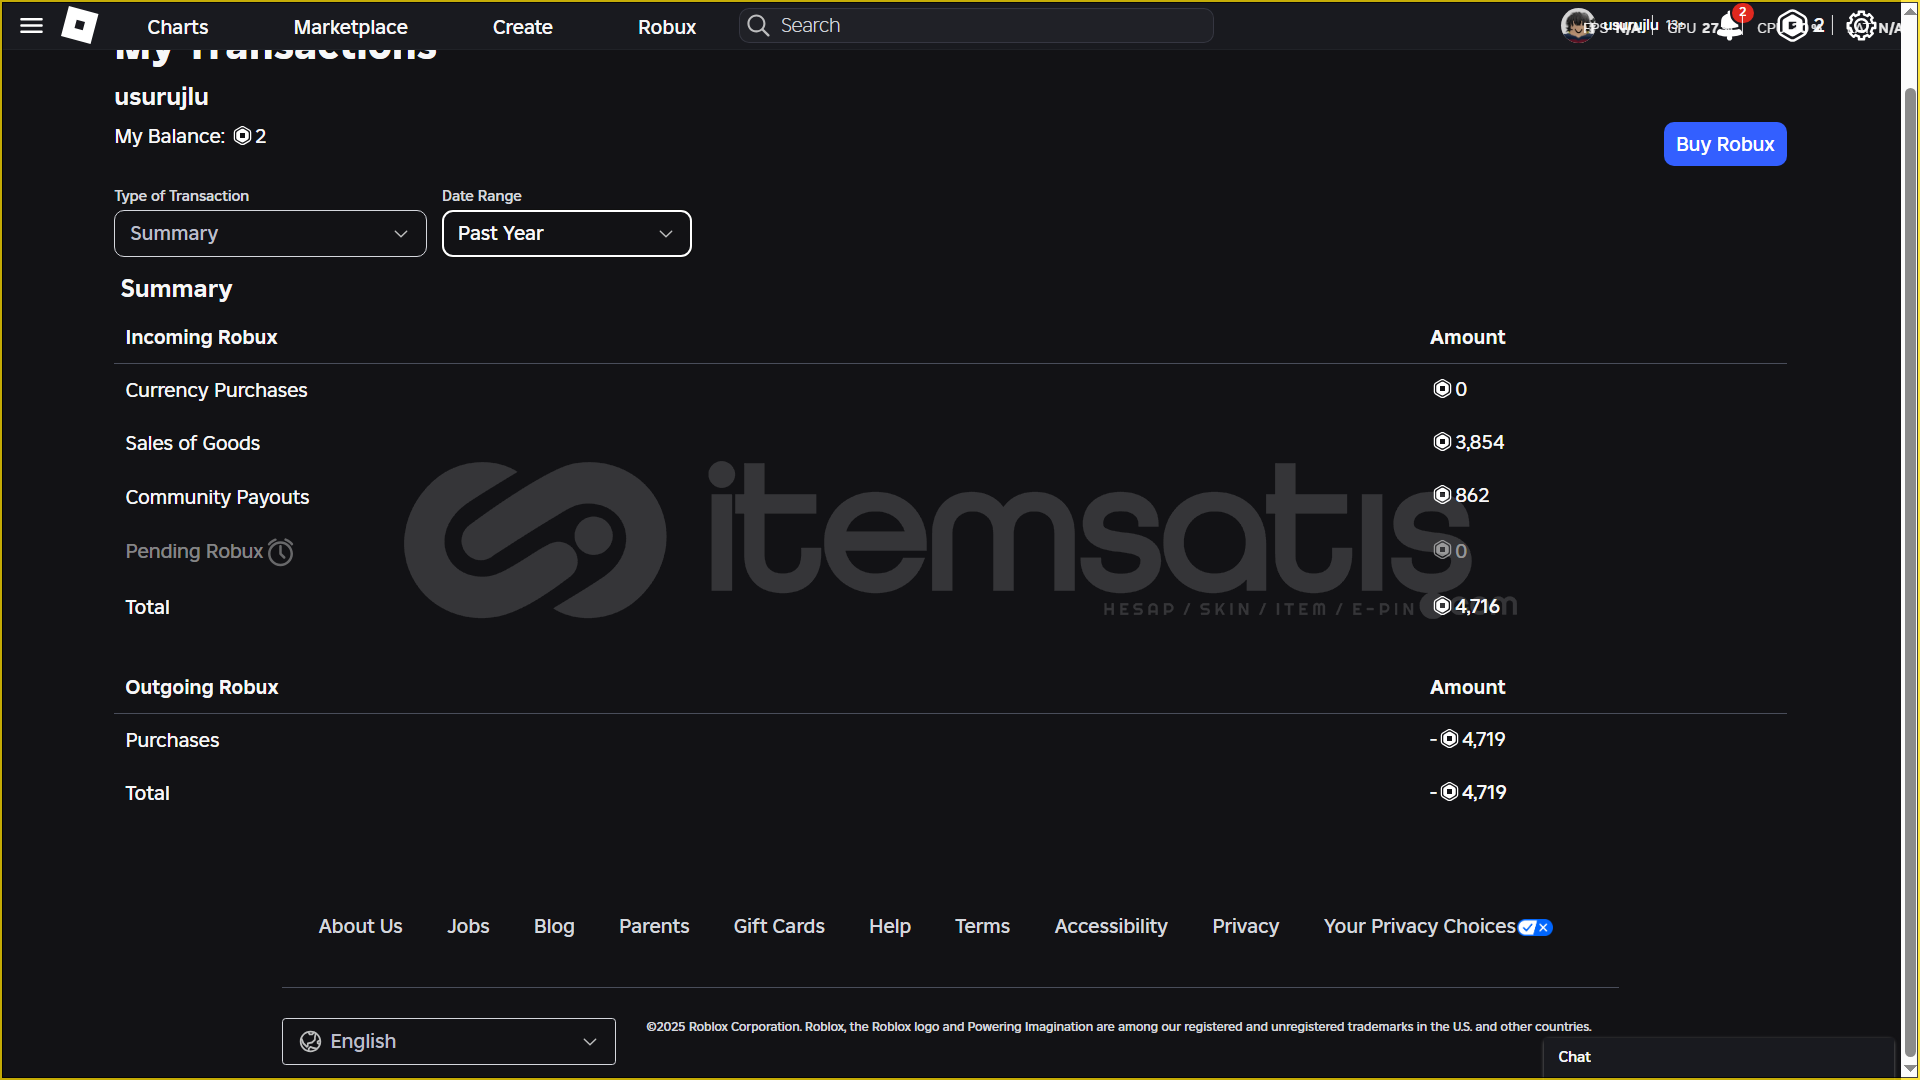
Task: Open the Create tab
Action: point(522,27)
